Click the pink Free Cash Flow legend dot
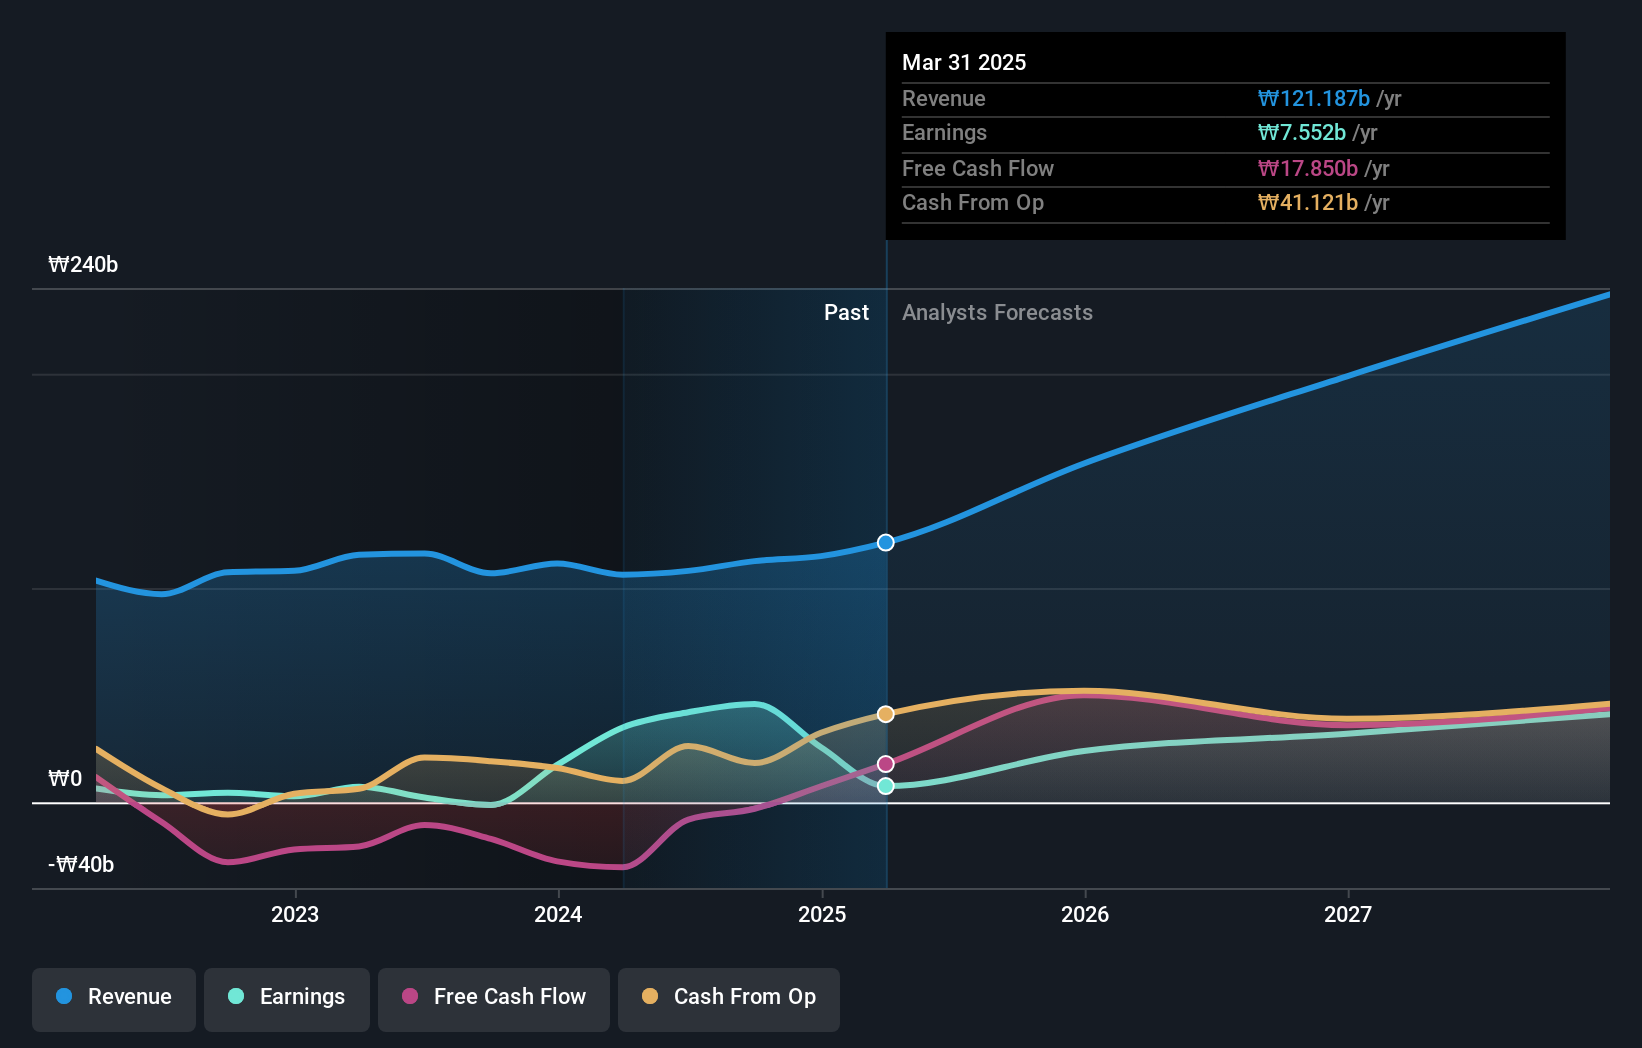The height and width of the screenshot is (1048, 1642). (x=410, y=996)
